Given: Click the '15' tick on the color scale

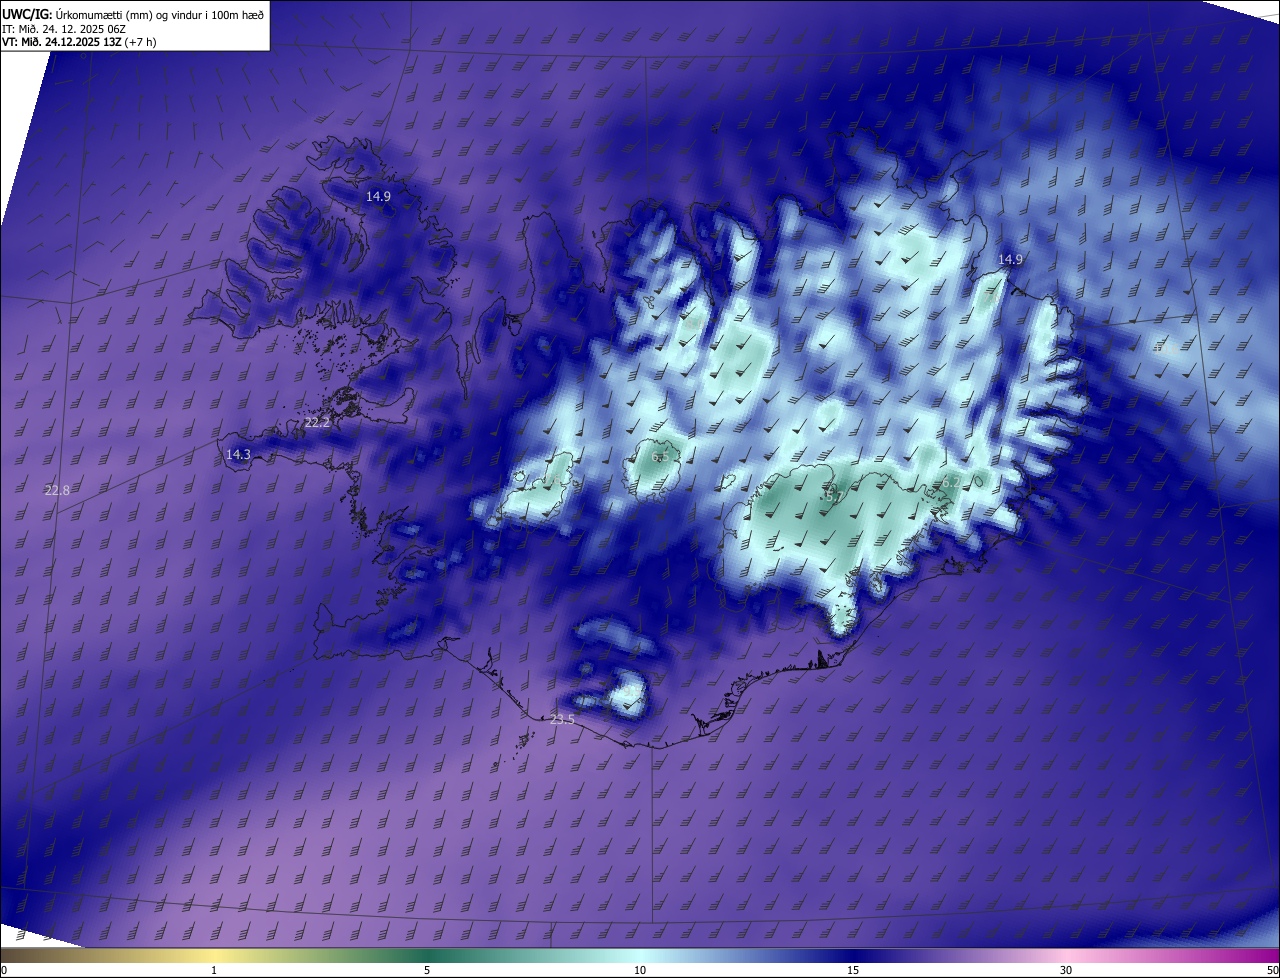Looking at the screenshot, I should click(853, 970).
